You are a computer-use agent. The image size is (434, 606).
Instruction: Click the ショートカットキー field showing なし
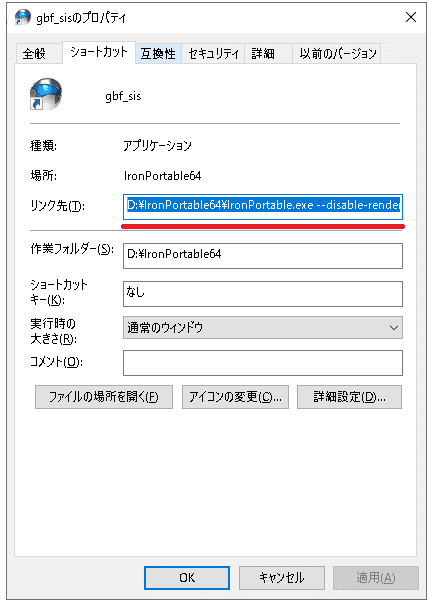click(263, 294)
